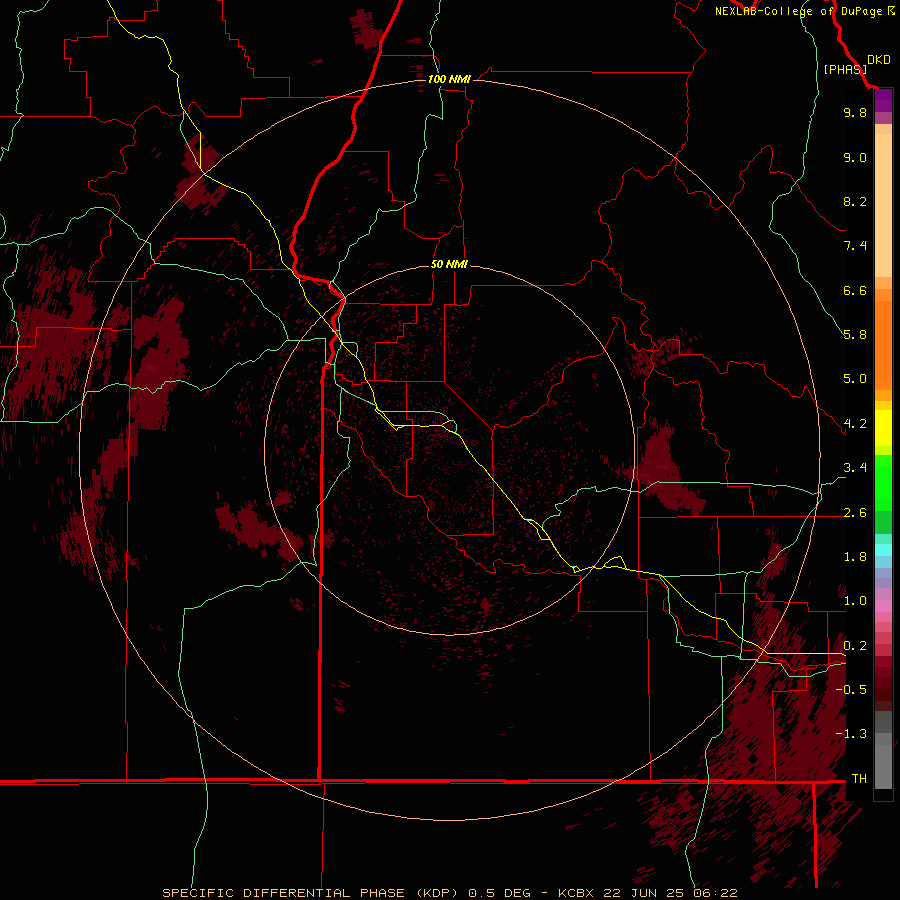900x900 pixels.
Task: Click the -1.3 value on the color scale
Action: click(851, 734)
